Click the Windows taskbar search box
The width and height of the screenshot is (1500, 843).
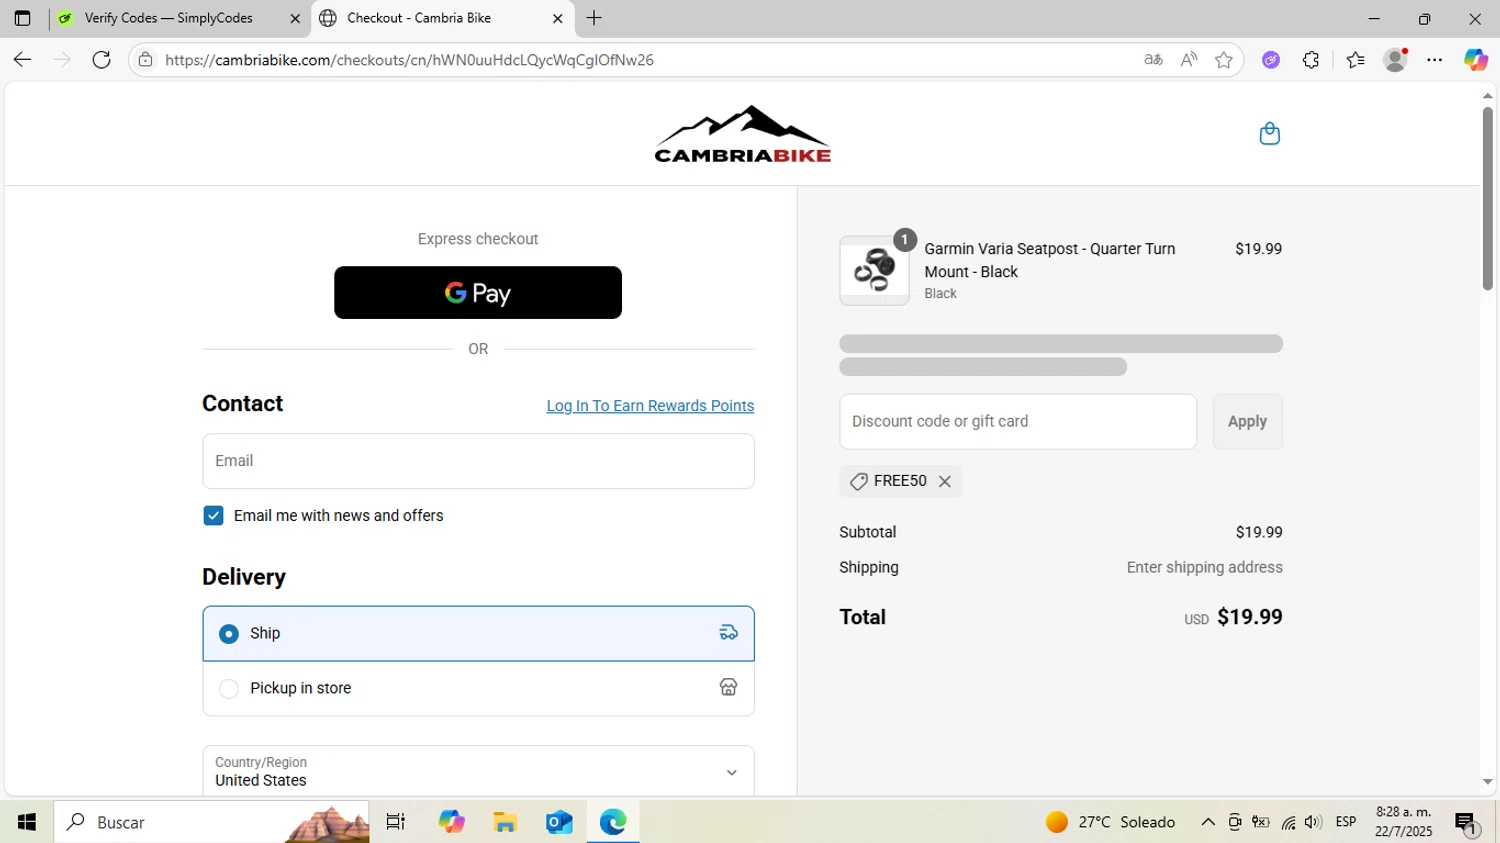(x=212, y=822)
